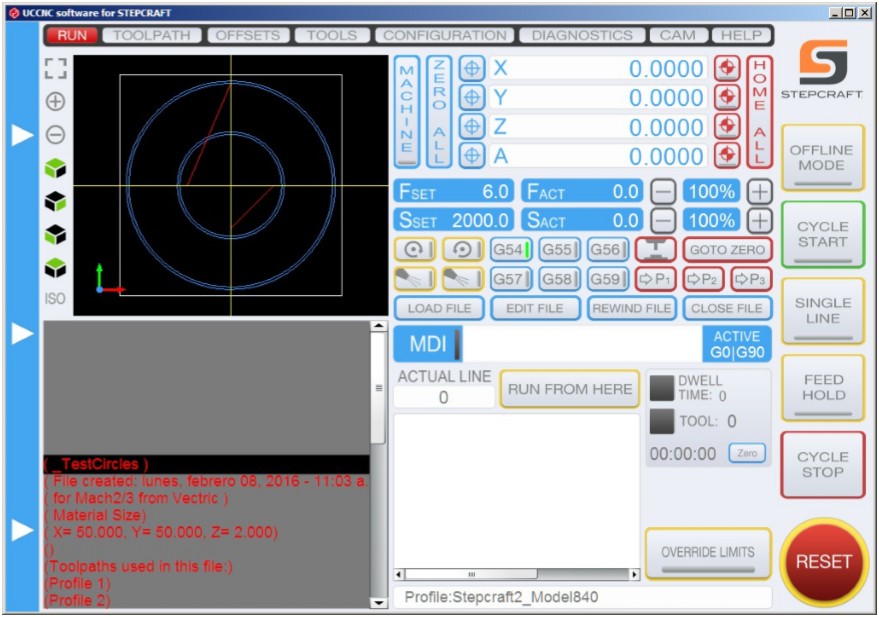Select G54 work offset
This screenshot has width=879, height=617.
pos(511,249)
